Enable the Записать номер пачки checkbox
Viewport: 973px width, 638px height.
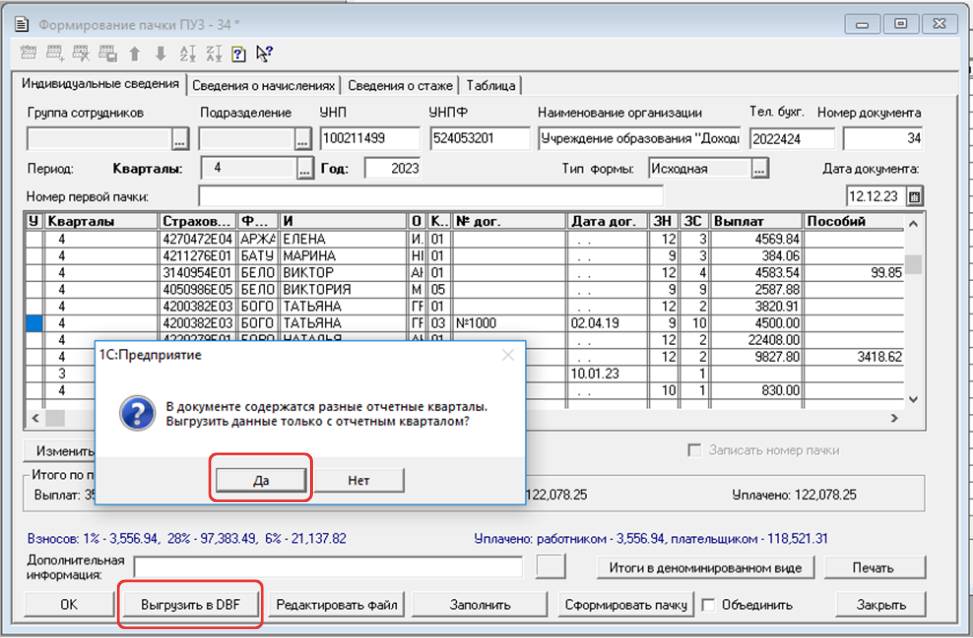(694, 450)
